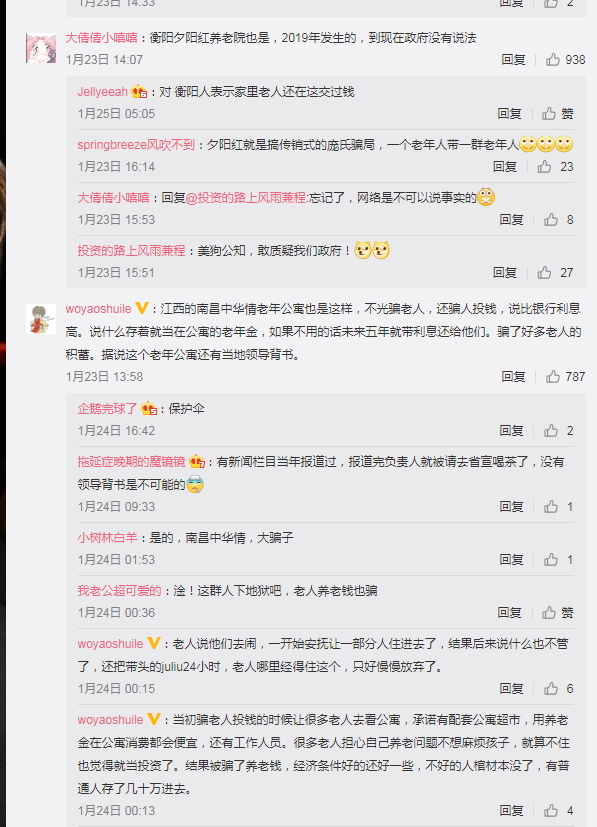
Task: Click the Jellyeeah username
Action: click(x=102, y=92)
